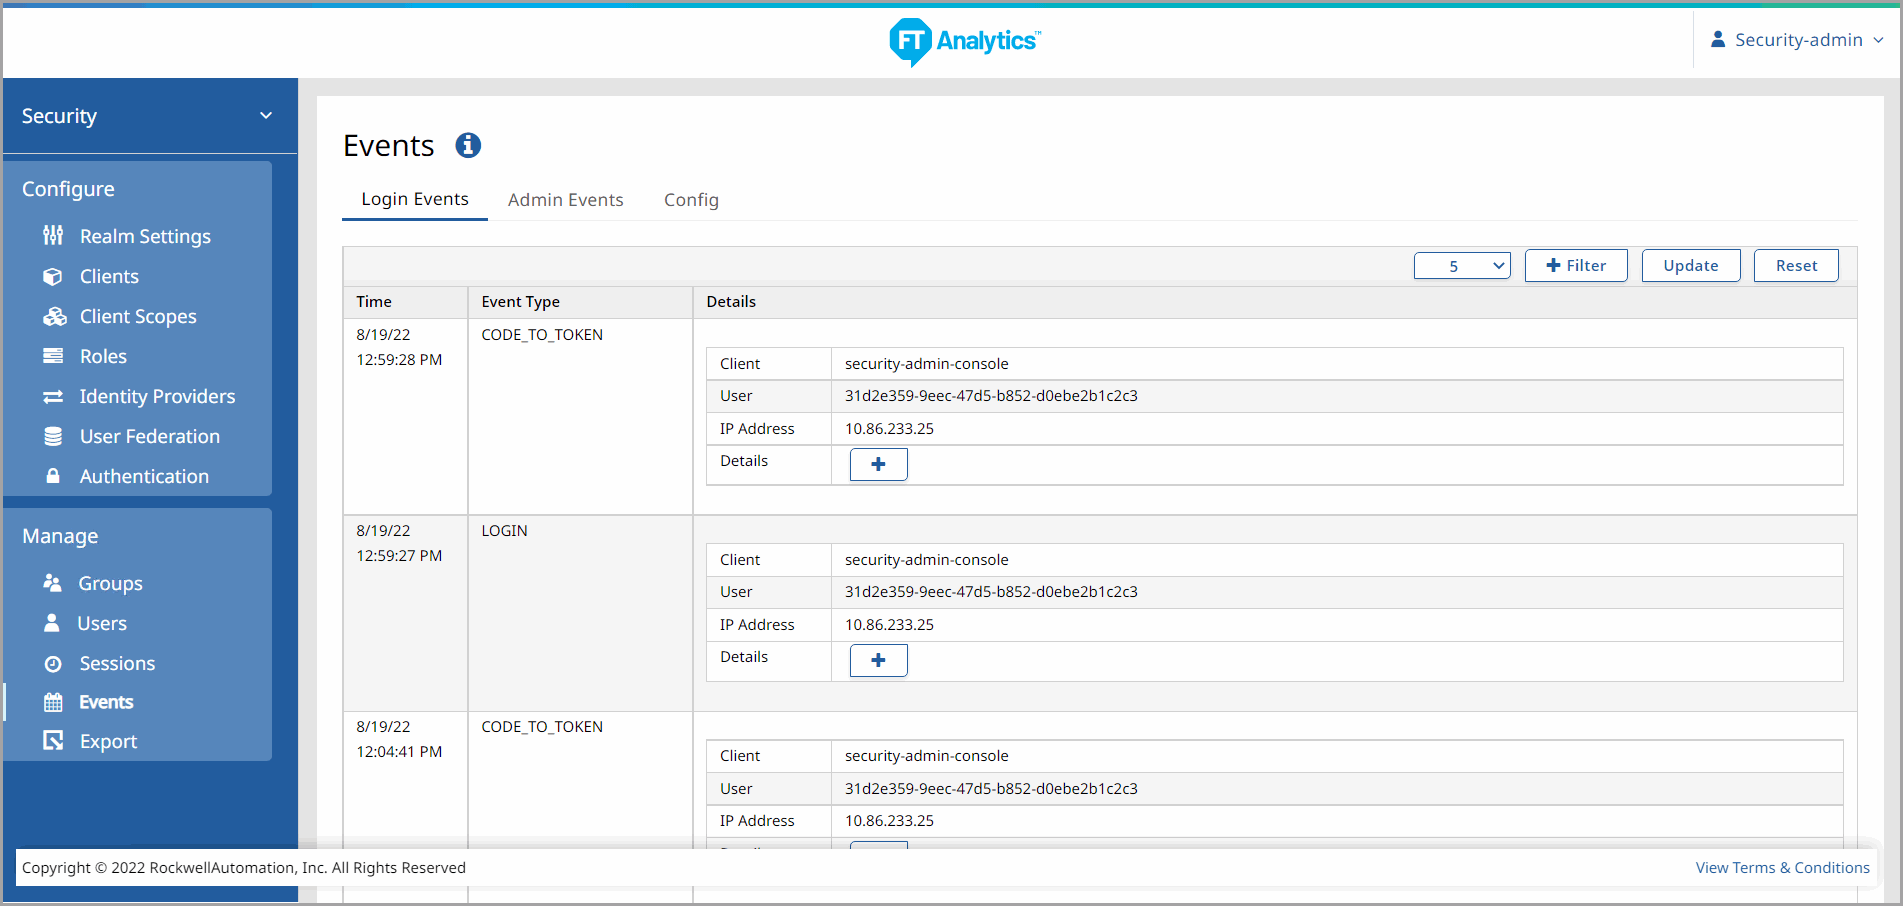Navigate to Groups
1903x906 pixels.
[110, 583]
